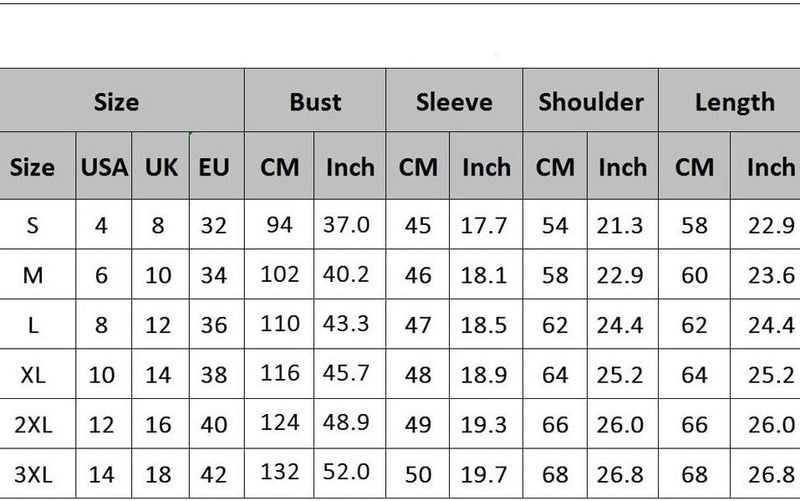Click sleeve inch value 19.3
Image resolution: width=800 pixels, height=501 pixels.
click(484, 424)
